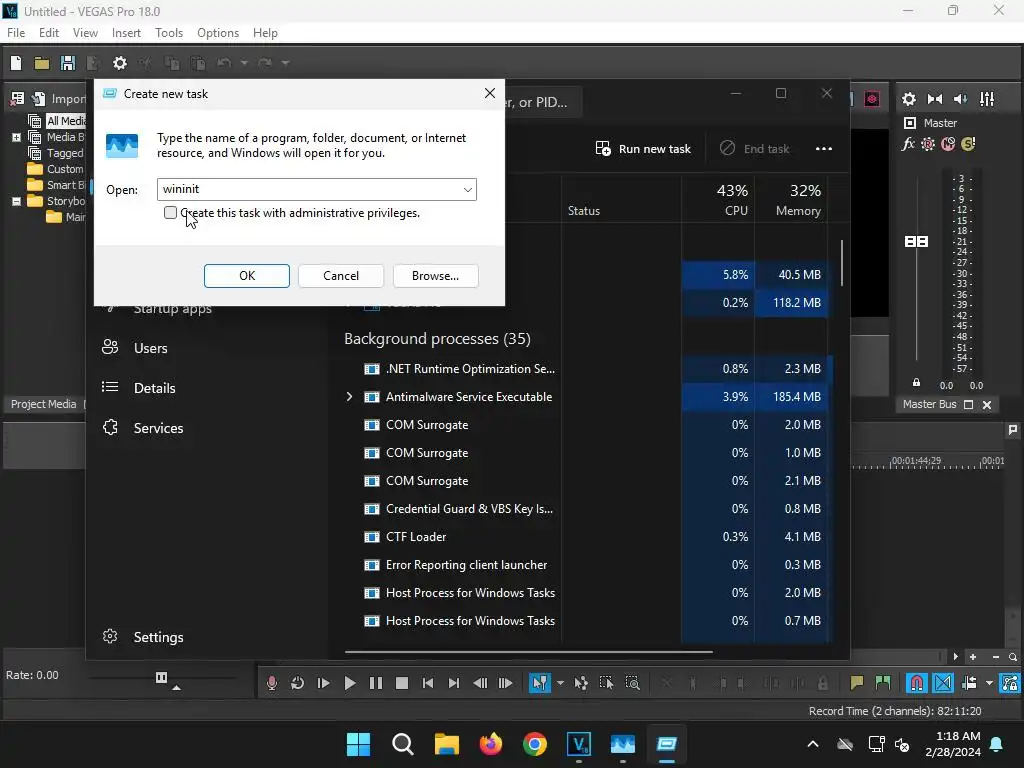The width and height of the screenshot is (1024, 768).
Task: Step to next frame
Action: pos(505,683)
